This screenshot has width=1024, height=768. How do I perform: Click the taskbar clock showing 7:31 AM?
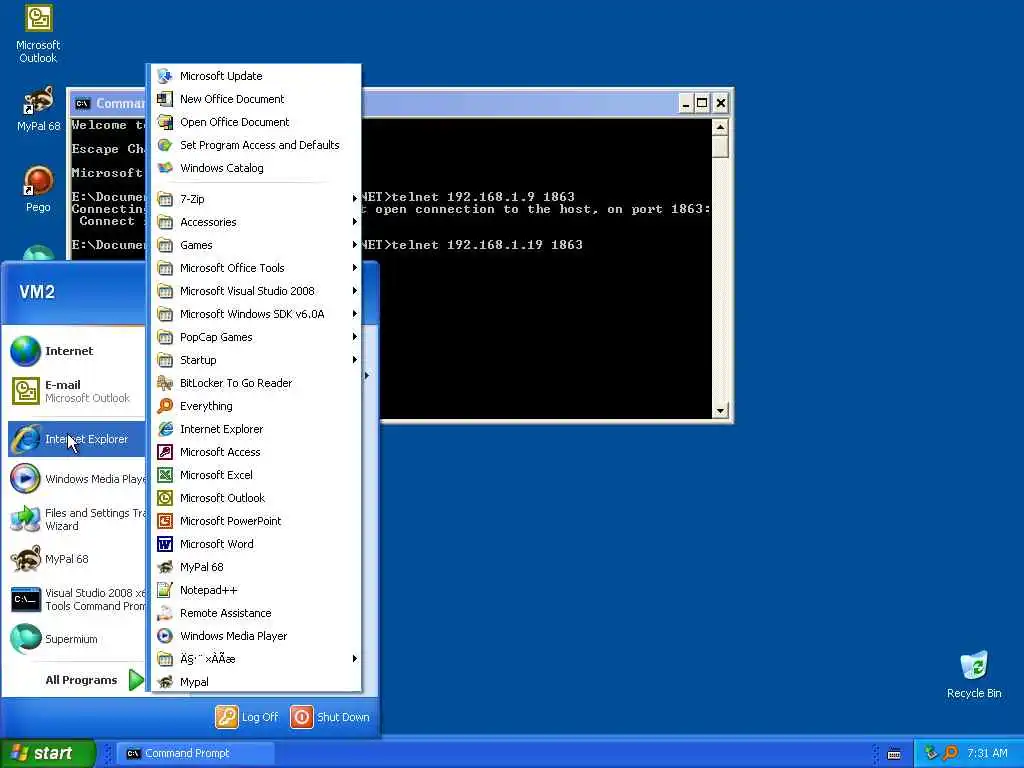(987, 753)
